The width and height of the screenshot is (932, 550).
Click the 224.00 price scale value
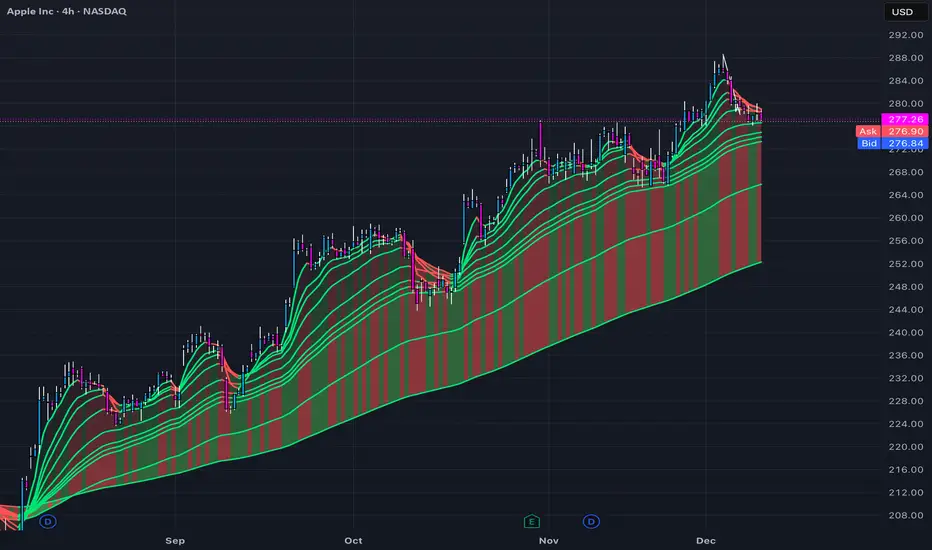906,424
